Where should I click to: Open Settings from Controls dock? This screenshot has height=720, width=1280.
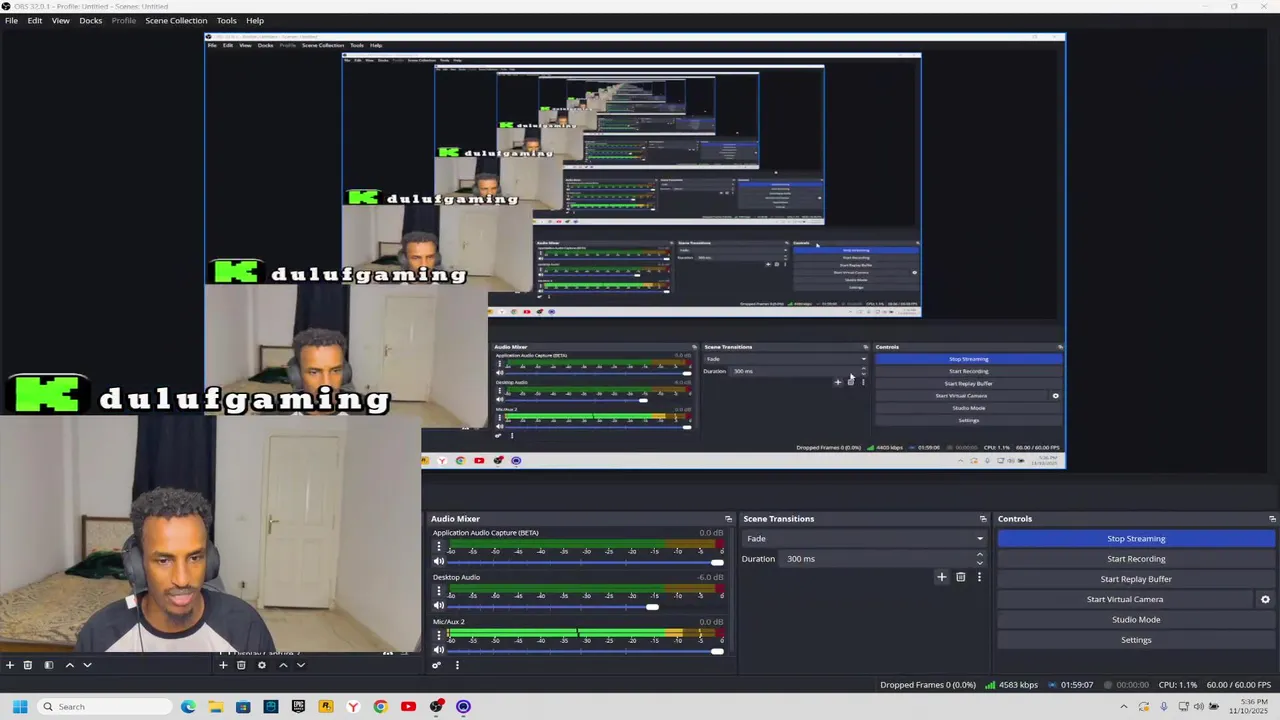coord(1136,640)
